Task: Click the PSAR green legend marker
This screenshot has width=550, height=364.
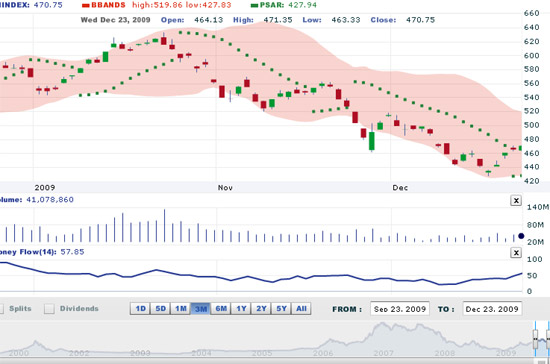Action: [255, 6]
